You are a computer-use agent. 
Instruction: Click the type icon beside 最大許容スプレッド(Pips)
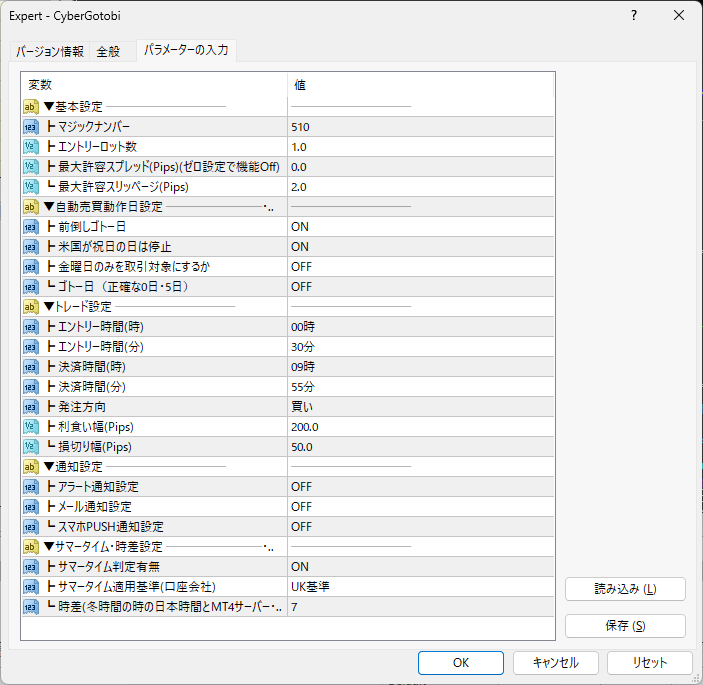(30, 167)
